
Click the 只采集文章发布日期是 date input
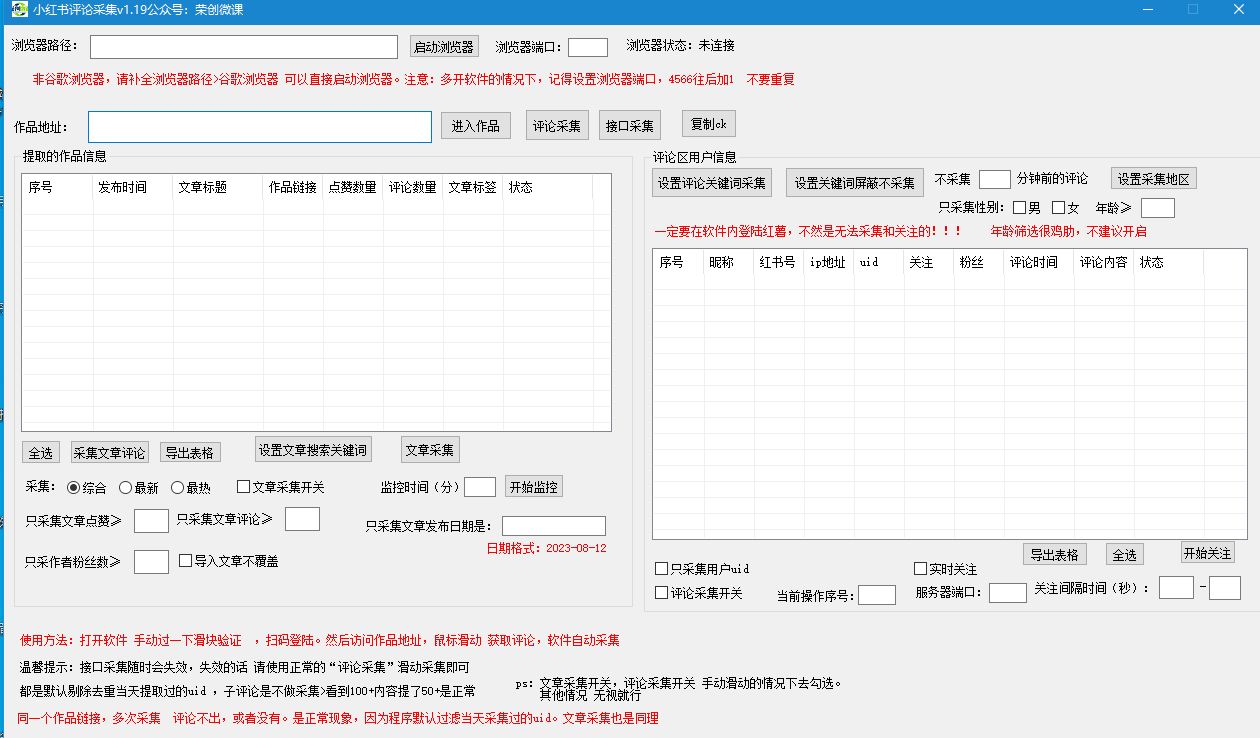tap(554, 526)
